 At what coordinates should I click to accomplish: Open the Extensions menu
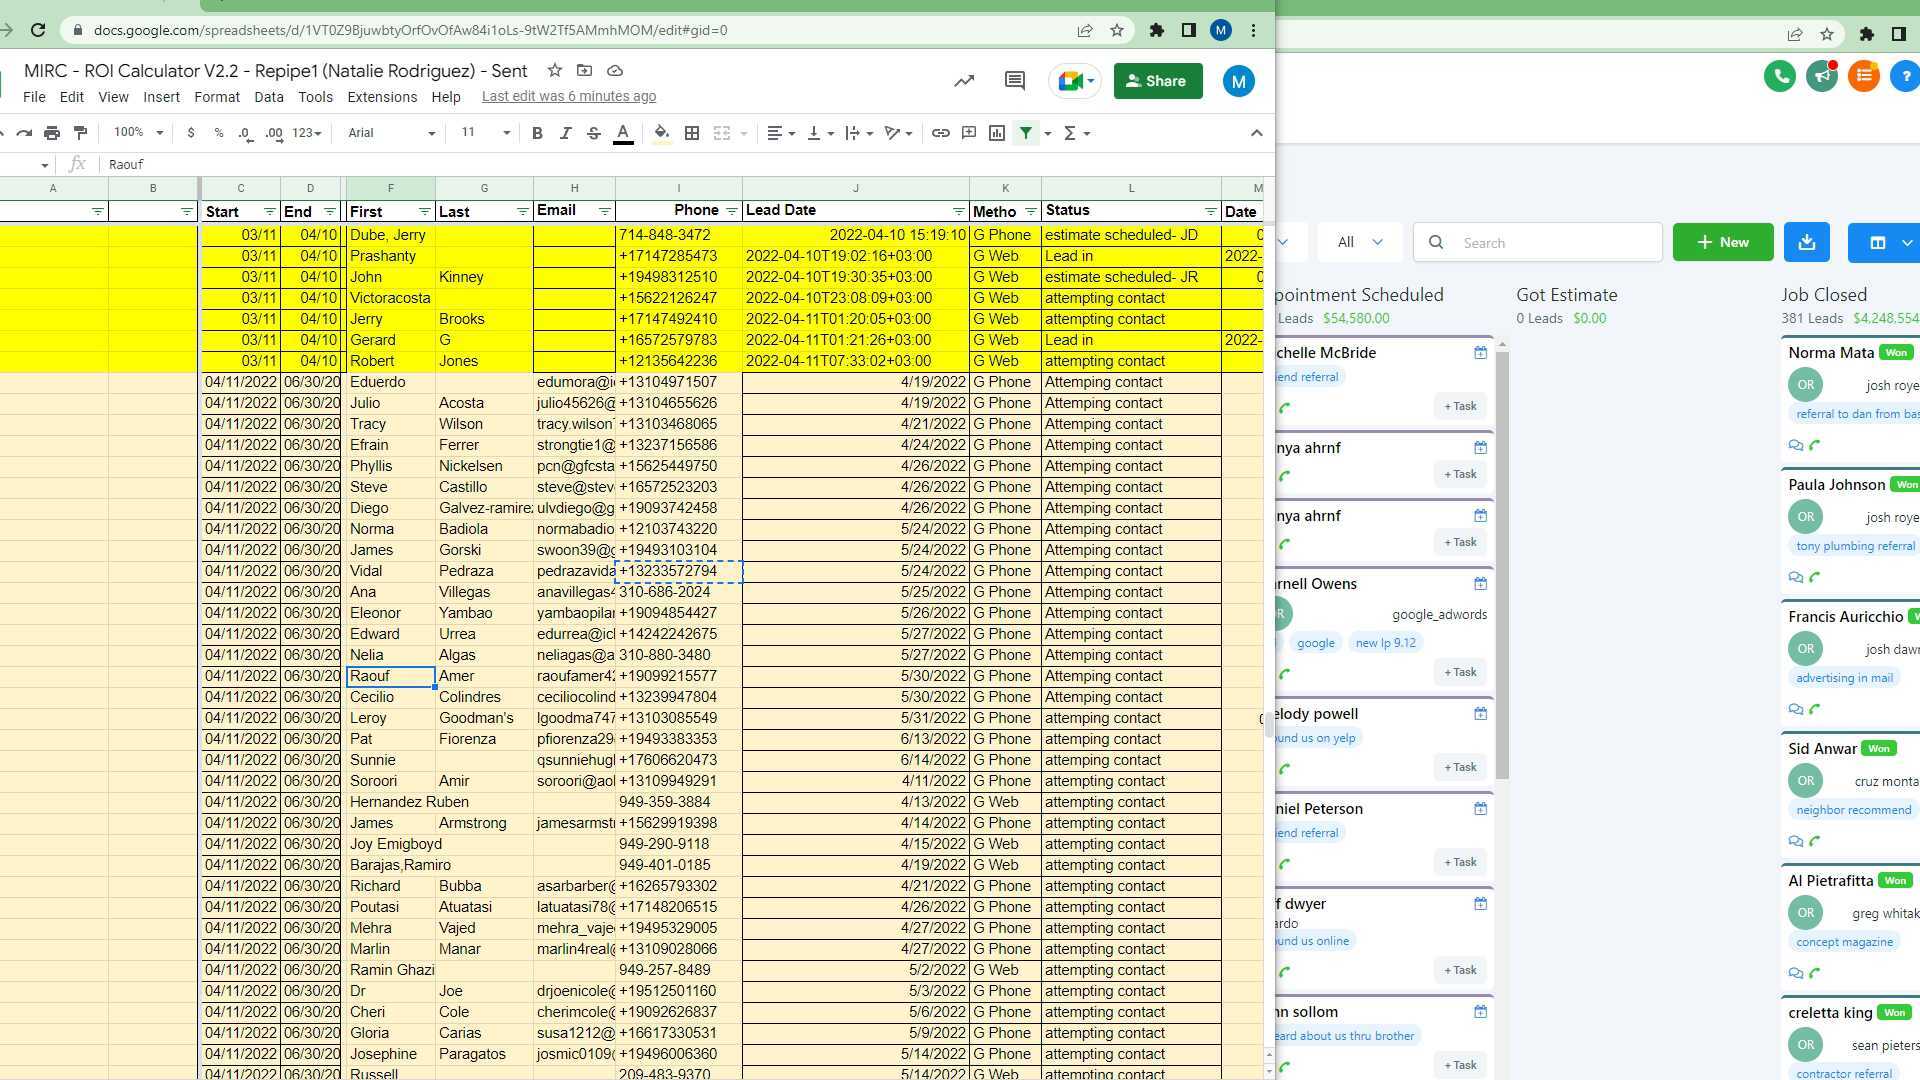[381, 97]
